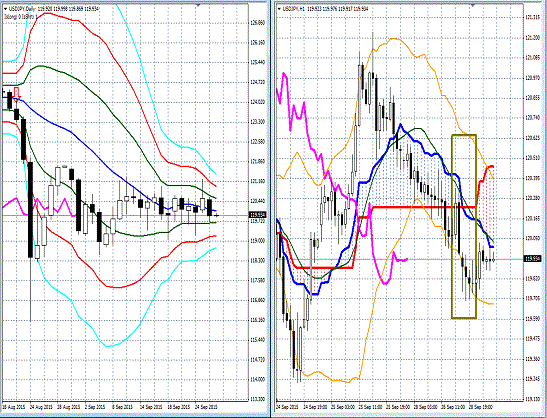Click the 14 Sep 2015 date on Daily axis
The height and width of the screenshot is (418, 547).
click(151, 407)
